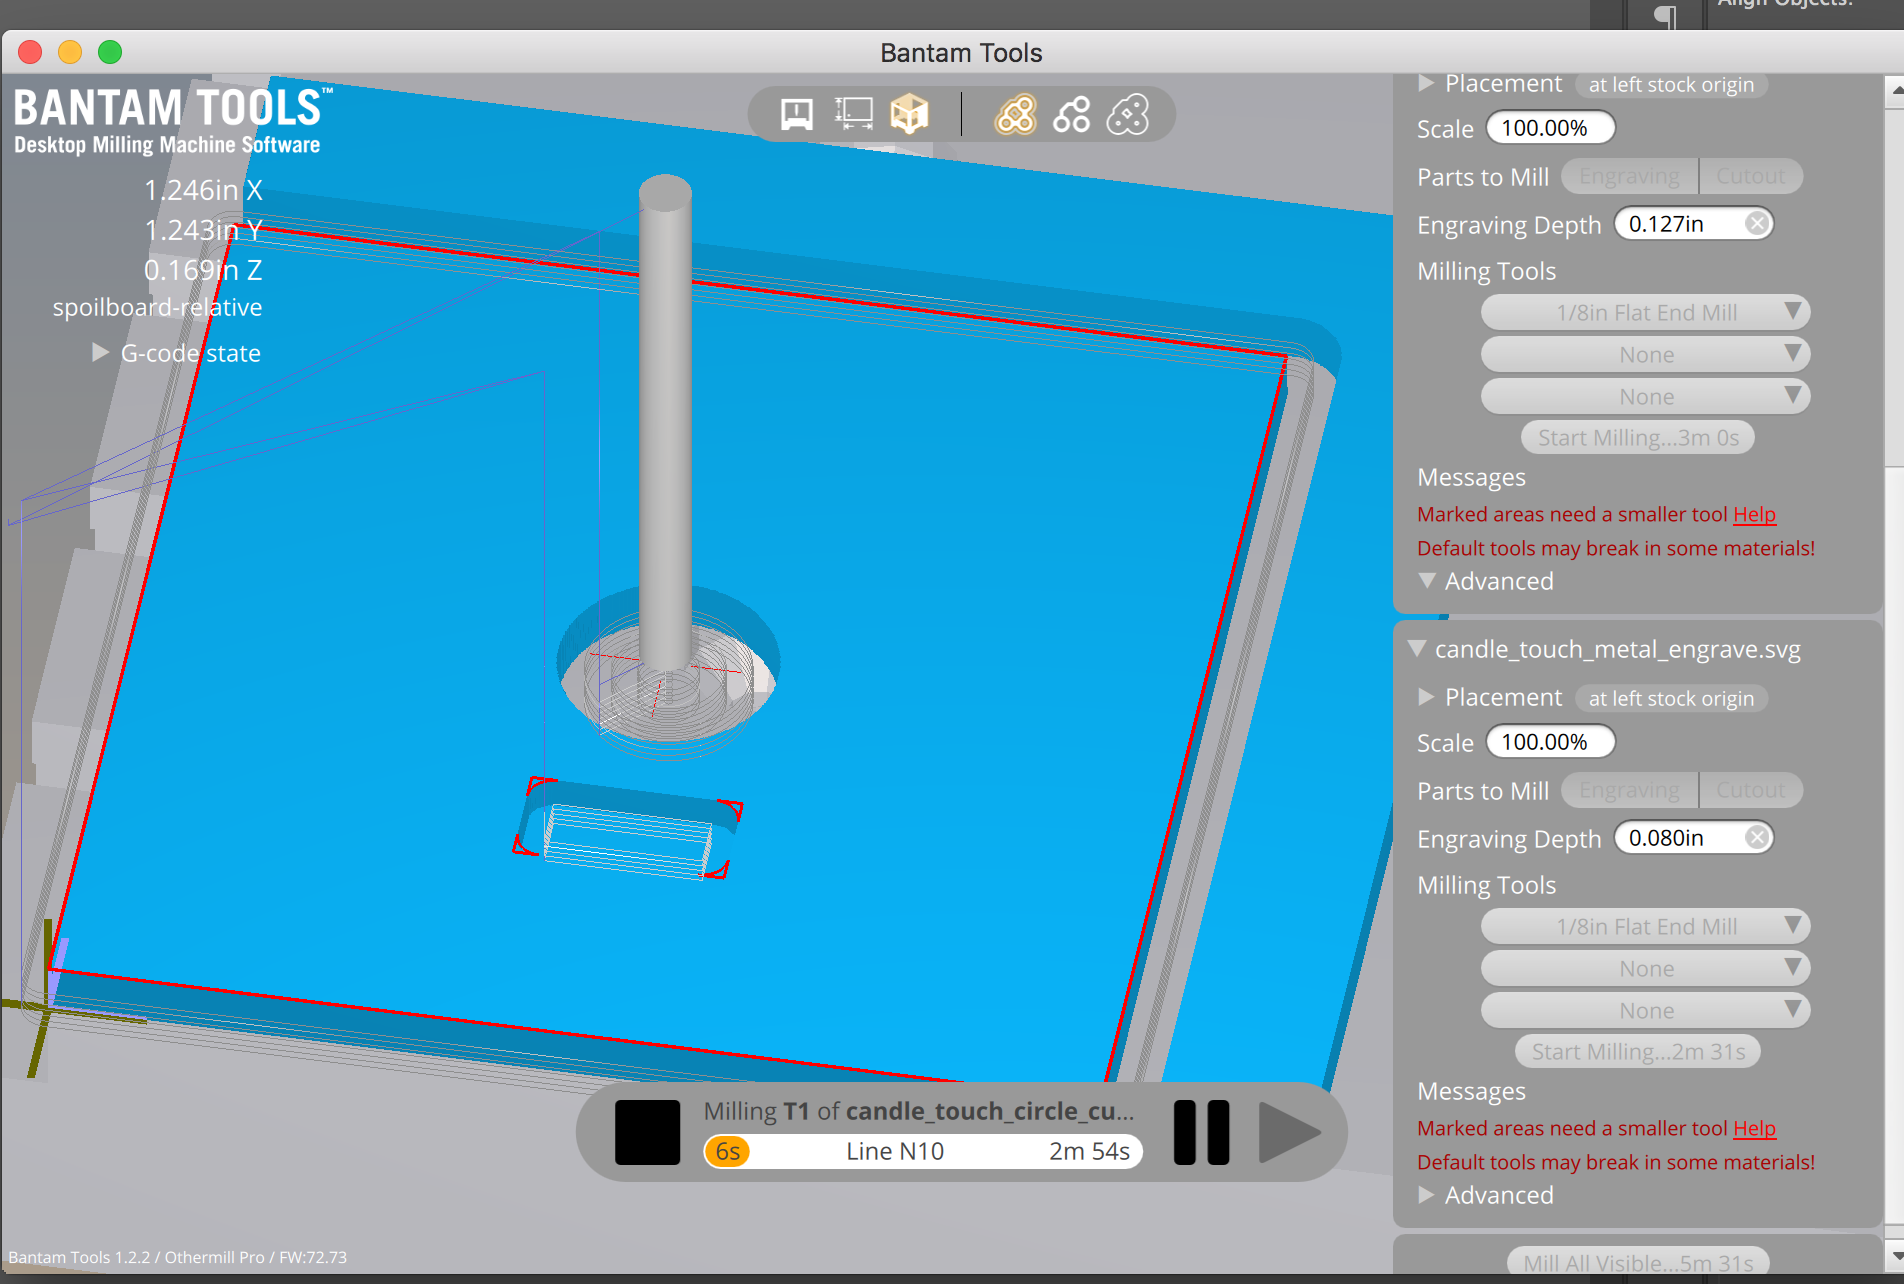Click the 0.080in Engraving Depth input field
Image resolution: width=1904 pixels, height=1284 pixels.
point(1680,838)
